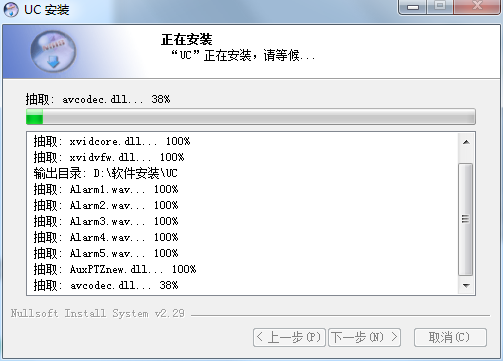The width and height of the screenshot is (503, 361).
Task: Click the log scrollbar down arrow
Action: click(x=466, y=285)
